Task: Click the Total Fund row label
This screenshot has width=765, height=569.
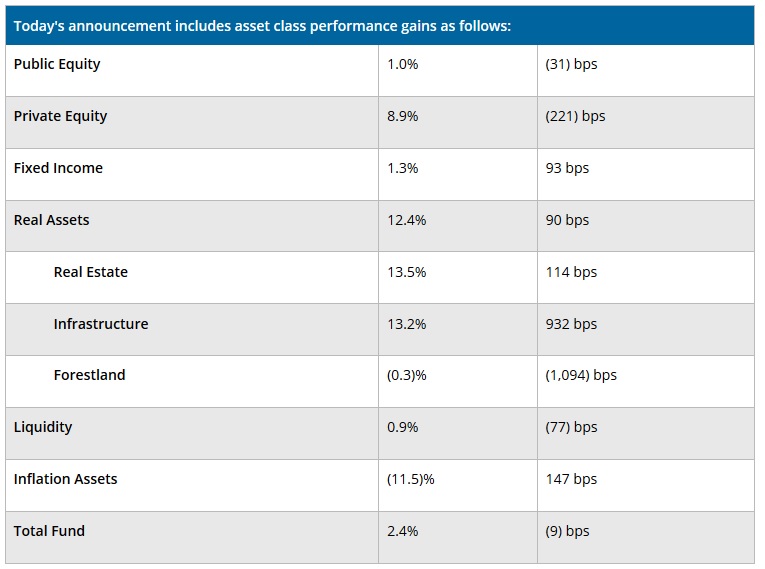Action: (x=49, y=531)
